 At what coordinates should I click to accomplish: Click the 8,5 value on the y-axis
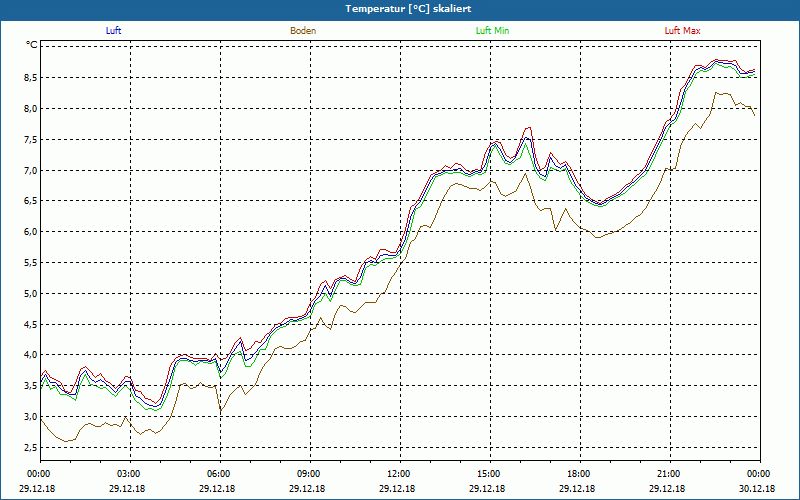click(30, 77)
